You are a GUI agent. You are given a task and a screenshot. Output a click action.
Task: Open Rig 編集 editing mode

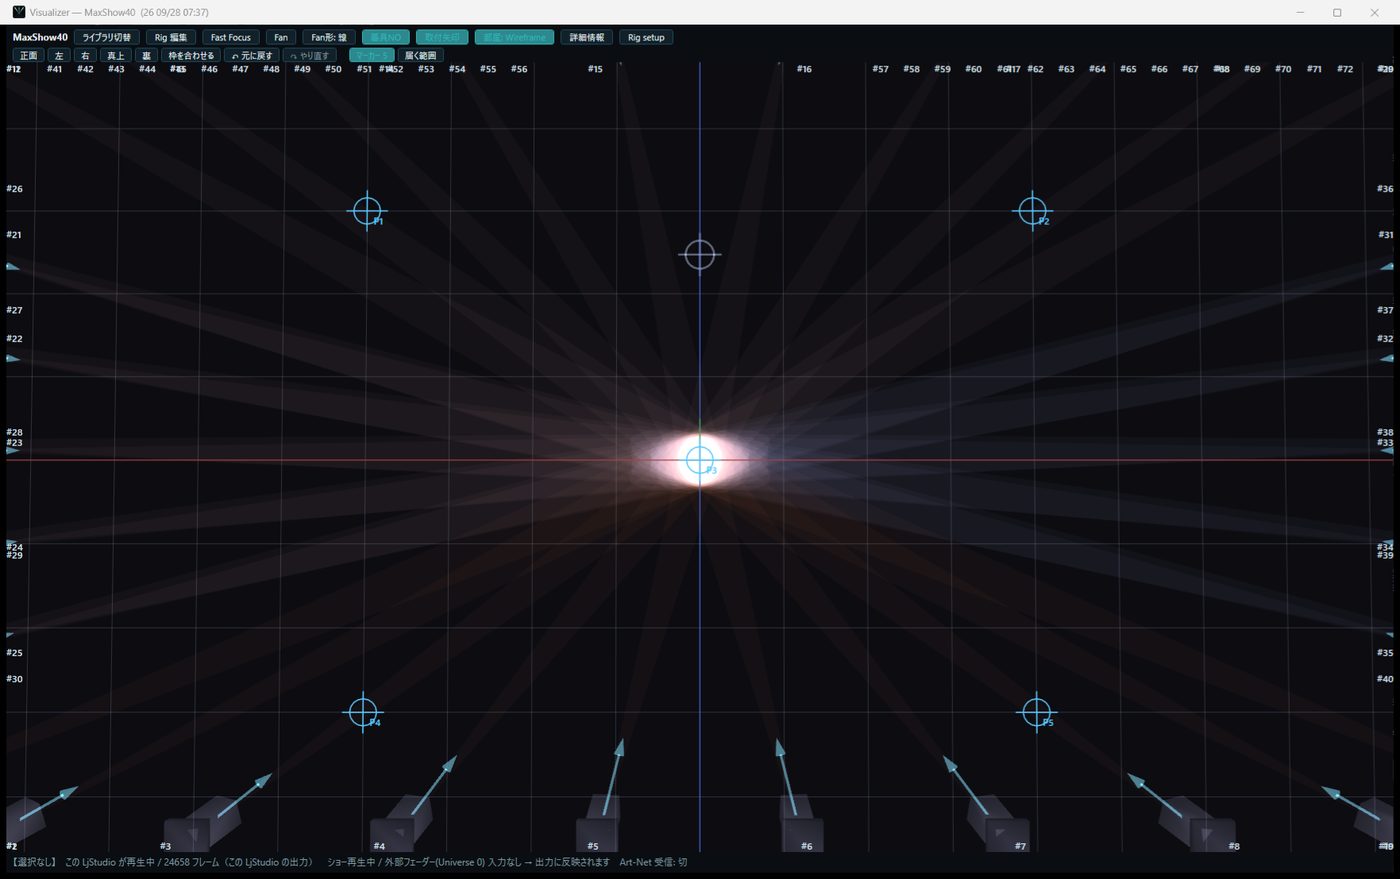point(170,37)
